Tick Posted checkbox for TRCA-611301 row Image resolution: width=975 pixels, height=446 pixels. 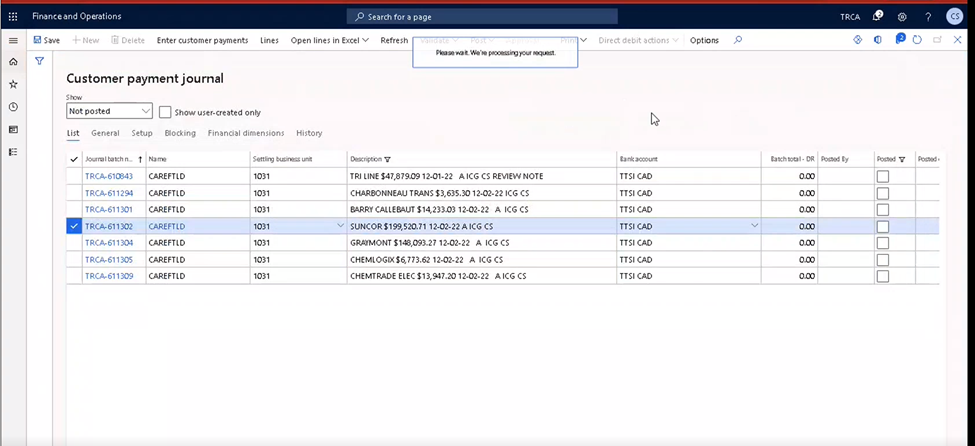point(882,210)
